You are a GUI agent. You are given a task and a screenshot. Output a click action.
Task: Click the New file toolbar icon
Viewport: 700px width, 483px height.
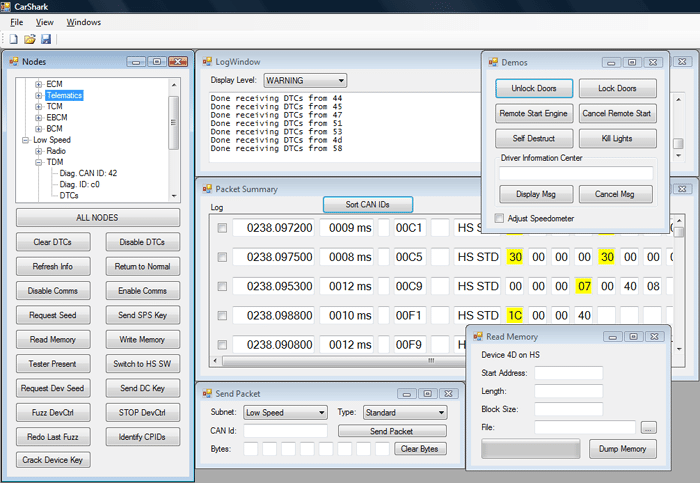pyautogui.click(x=13, y=39)
